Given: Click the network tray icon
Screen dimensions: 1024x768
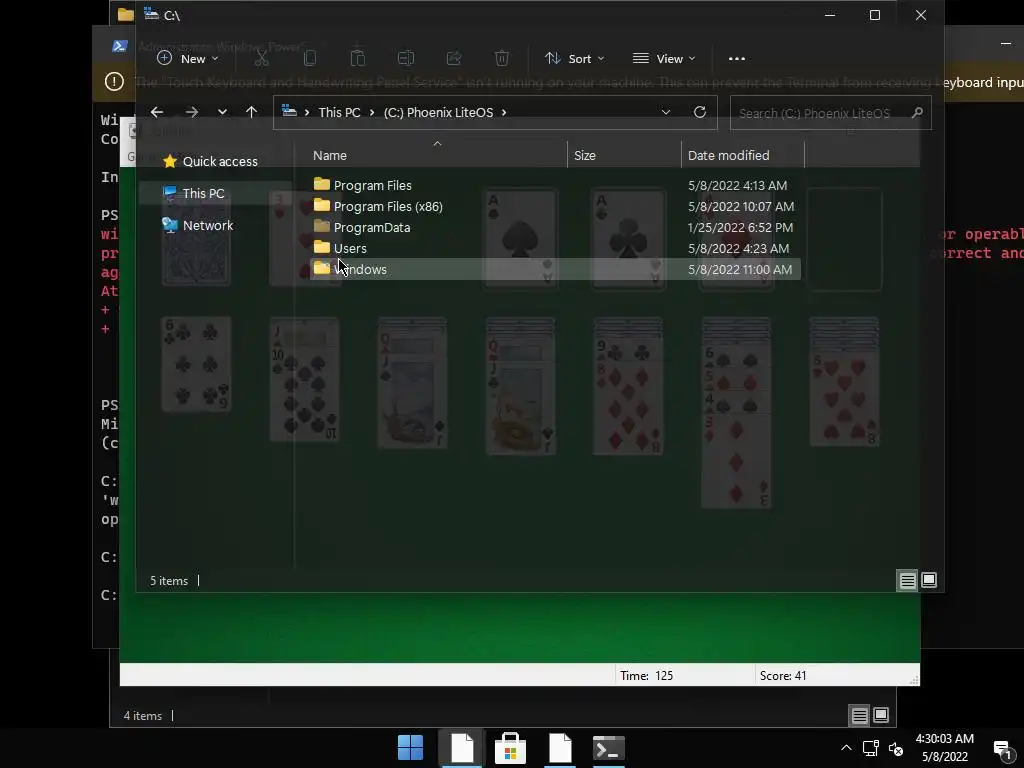Looking at the screenshot, I should [x=870, y=748].
